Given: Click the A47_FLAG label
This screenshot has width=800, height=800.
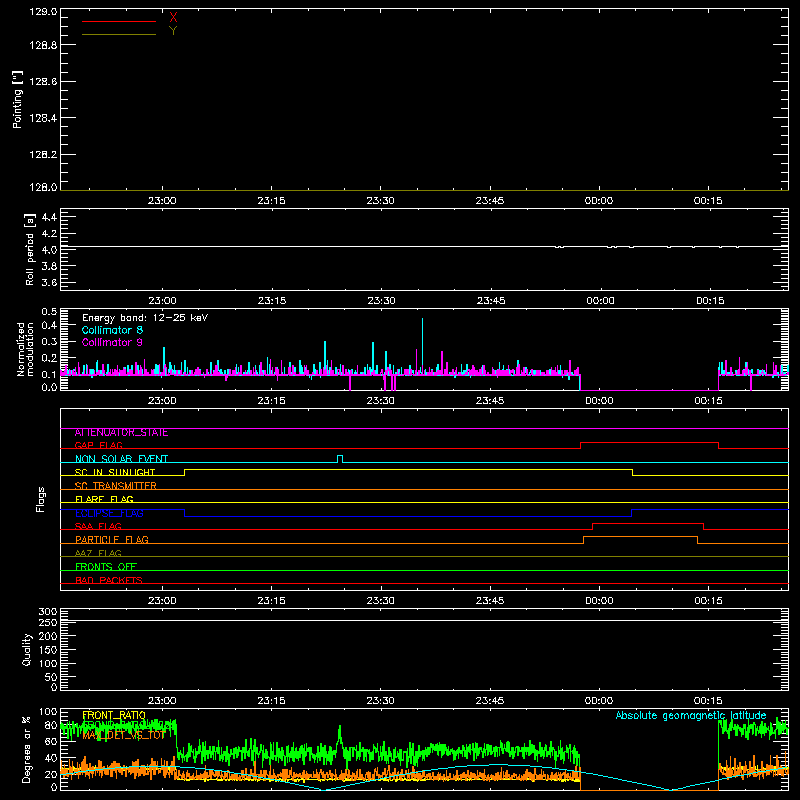Looking at the screenshot, I should pos(98,554).
